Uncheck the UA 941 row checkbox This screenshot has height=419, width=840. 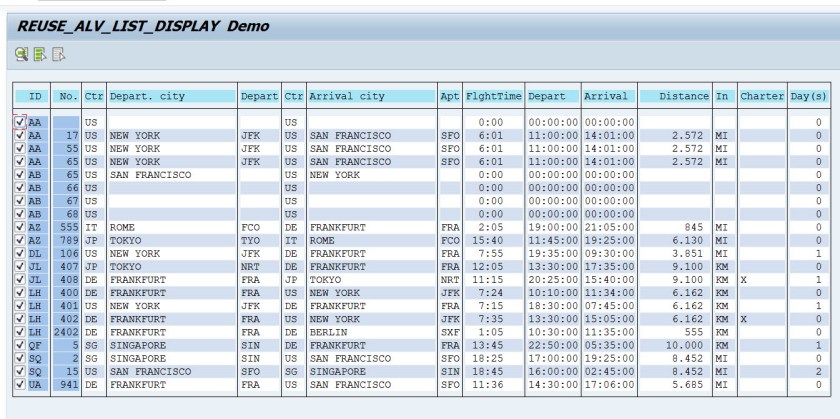coord(20,385)
